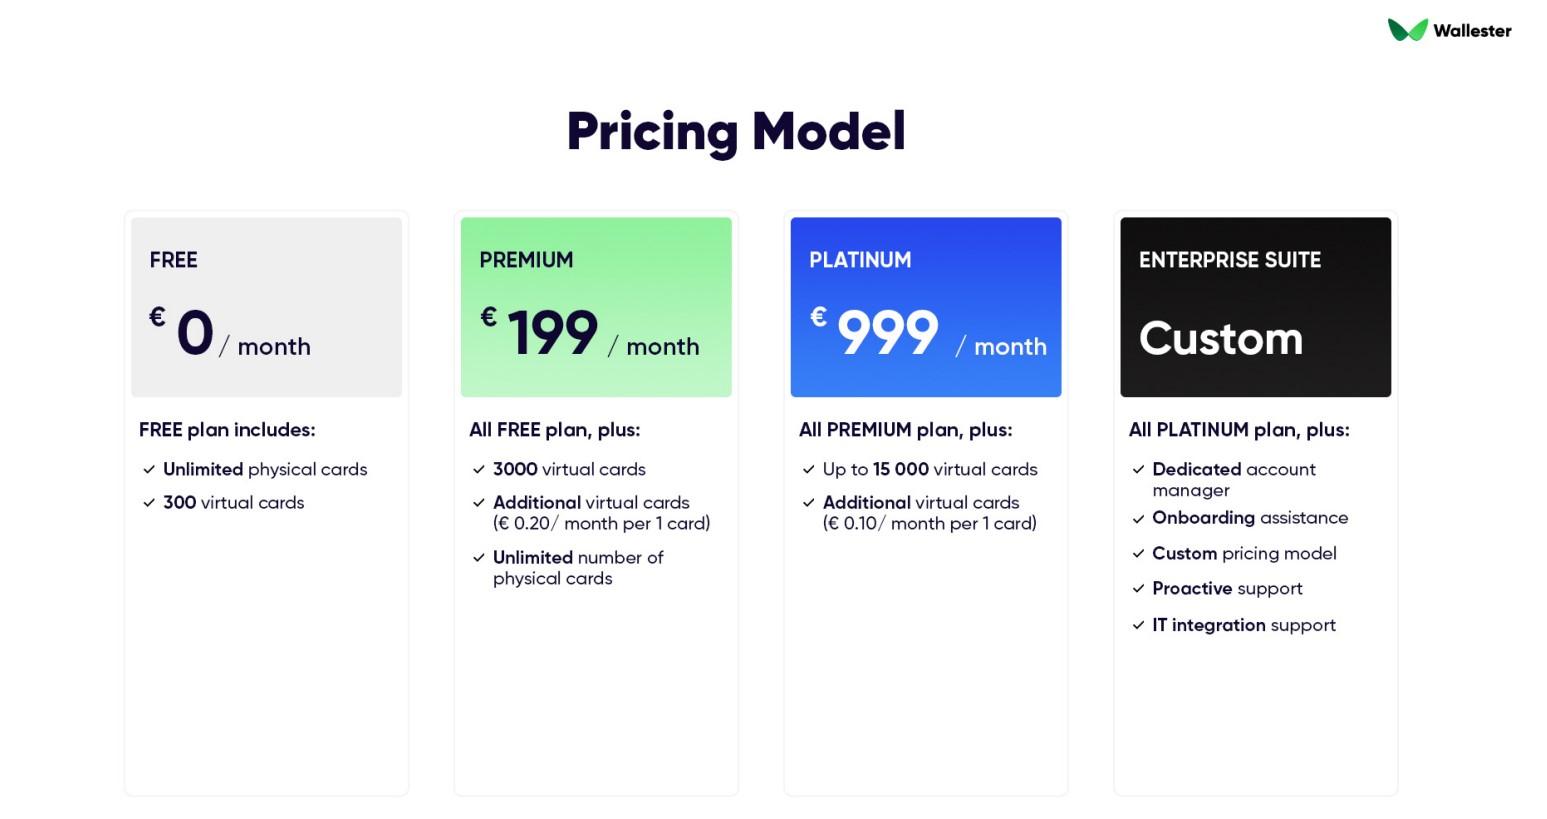Click the checkmark next to Custom pricing model

tap(1138, 554)
